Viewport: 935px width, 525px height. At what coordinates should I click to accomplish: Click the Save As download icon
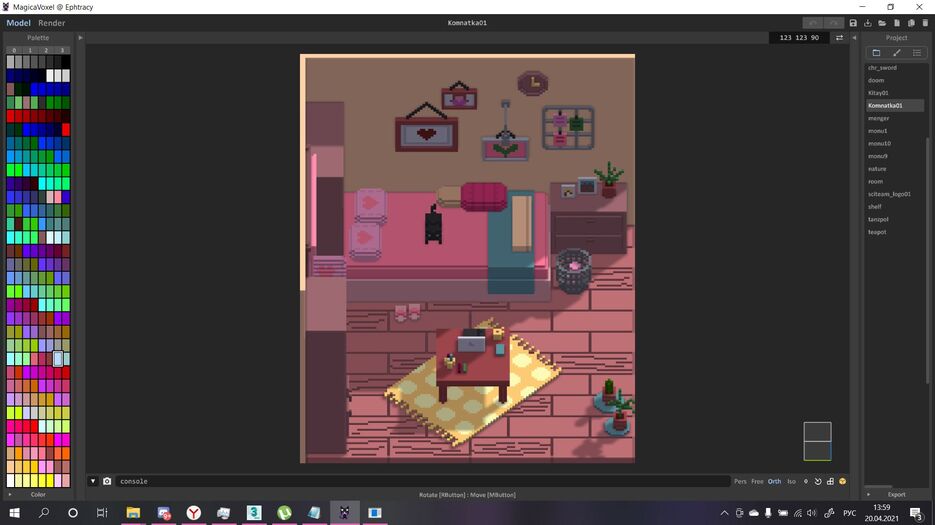[868, 23]
